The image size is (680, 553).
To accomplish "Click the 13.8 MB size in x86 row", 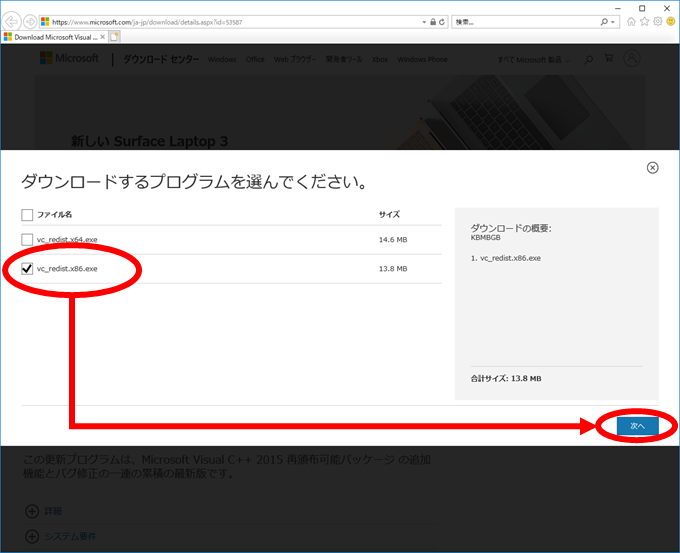I will pos(393,269).
